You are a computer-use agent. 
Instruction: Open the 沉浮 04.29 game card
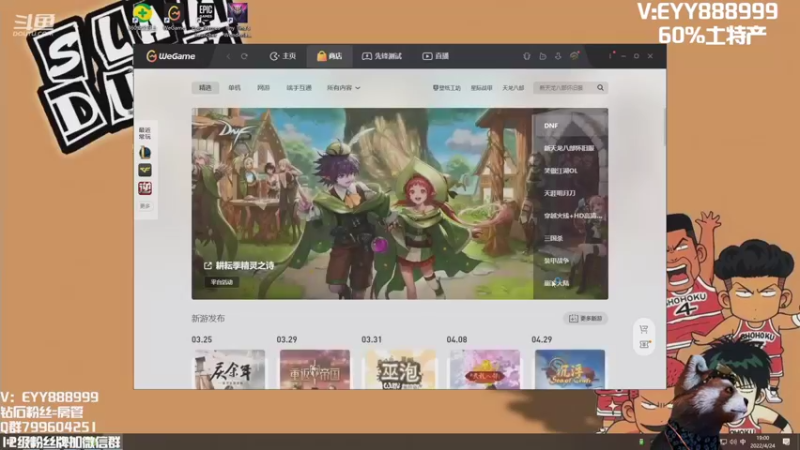coord(570,369)
